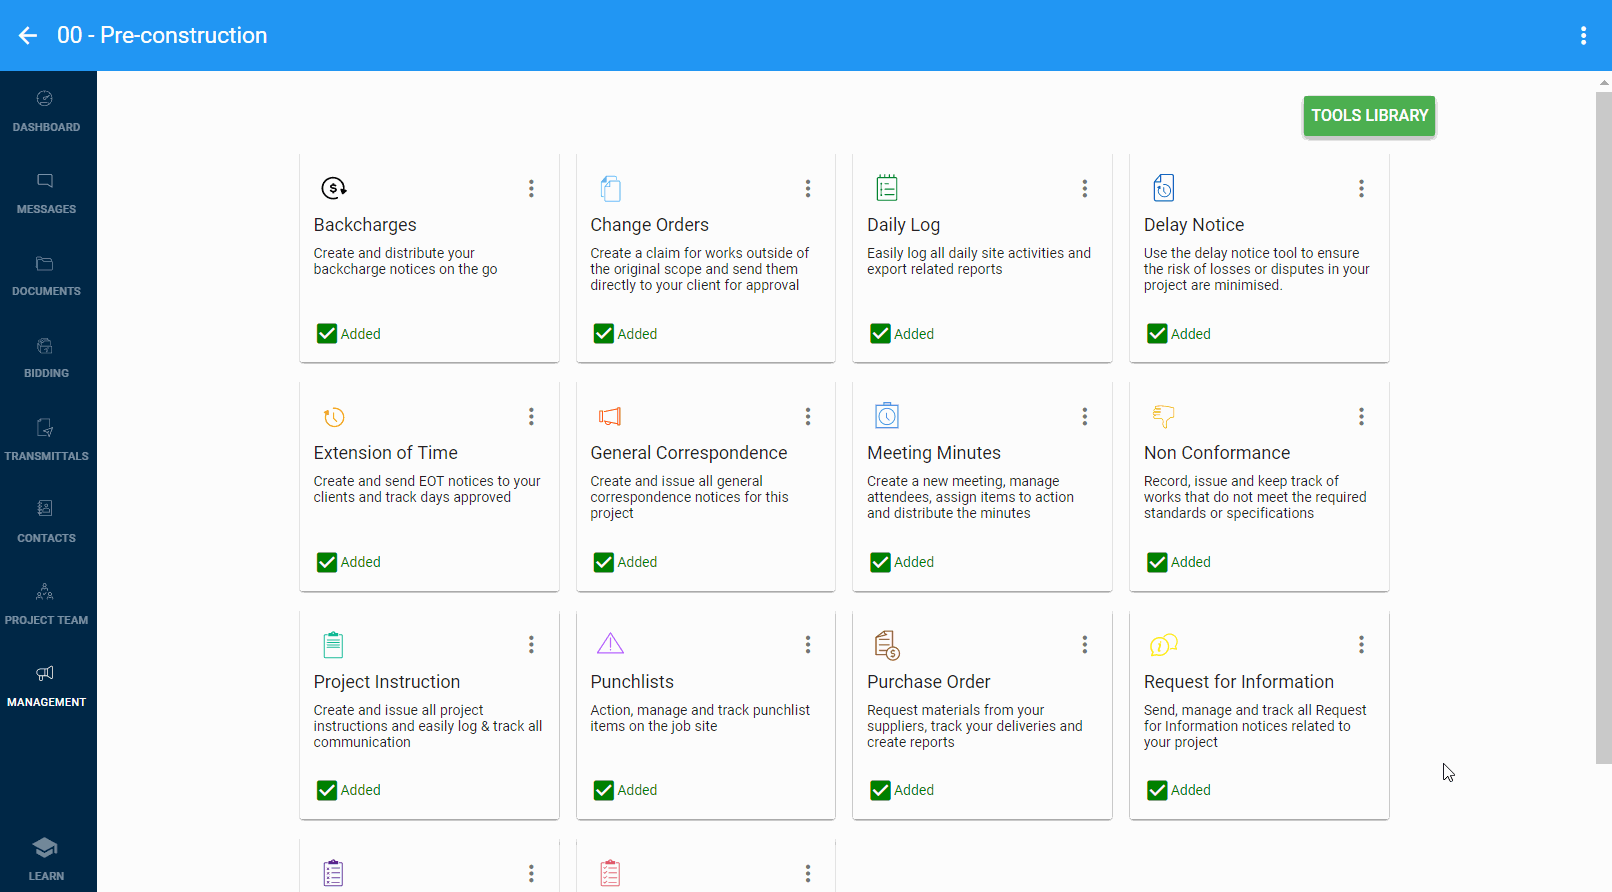
Task: Click the Change Orders document icon
Action: [610, 188]
